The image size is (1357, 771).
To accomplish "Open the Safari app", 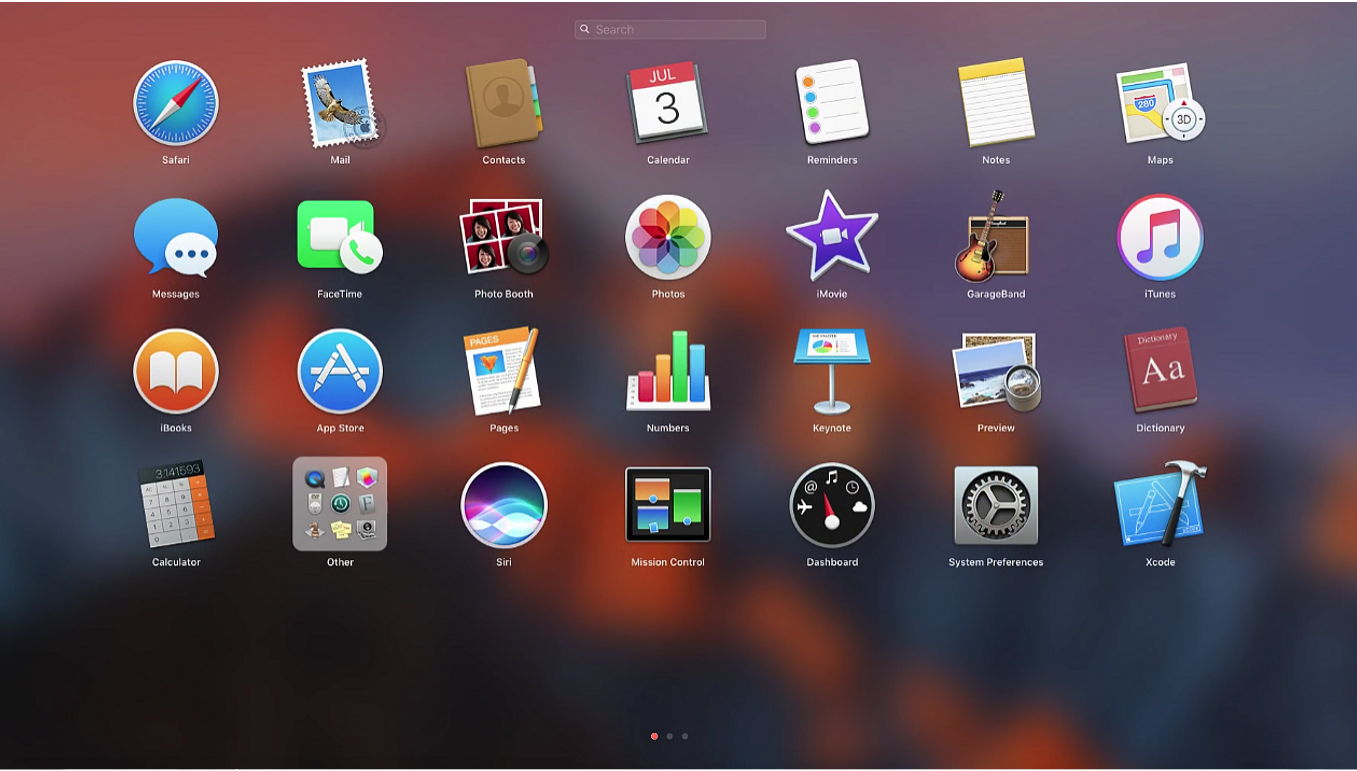I will [176, 104].
